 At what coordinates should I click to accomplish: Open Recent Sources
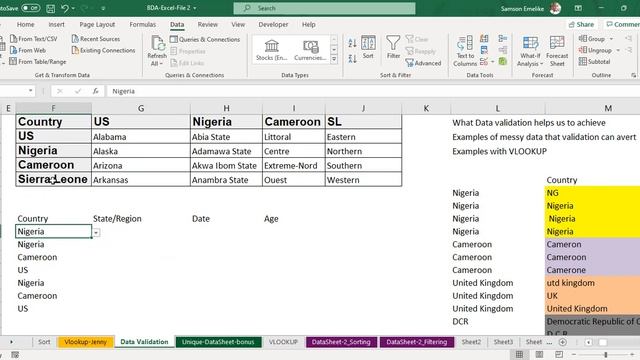tap(96, 39)
